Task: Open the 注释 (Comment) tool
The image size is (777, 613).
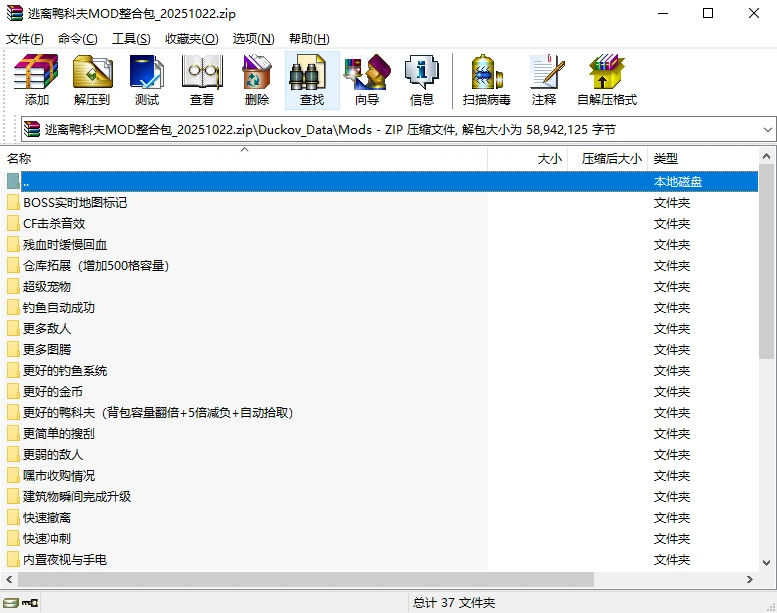Action: click(x=544, y=80)
